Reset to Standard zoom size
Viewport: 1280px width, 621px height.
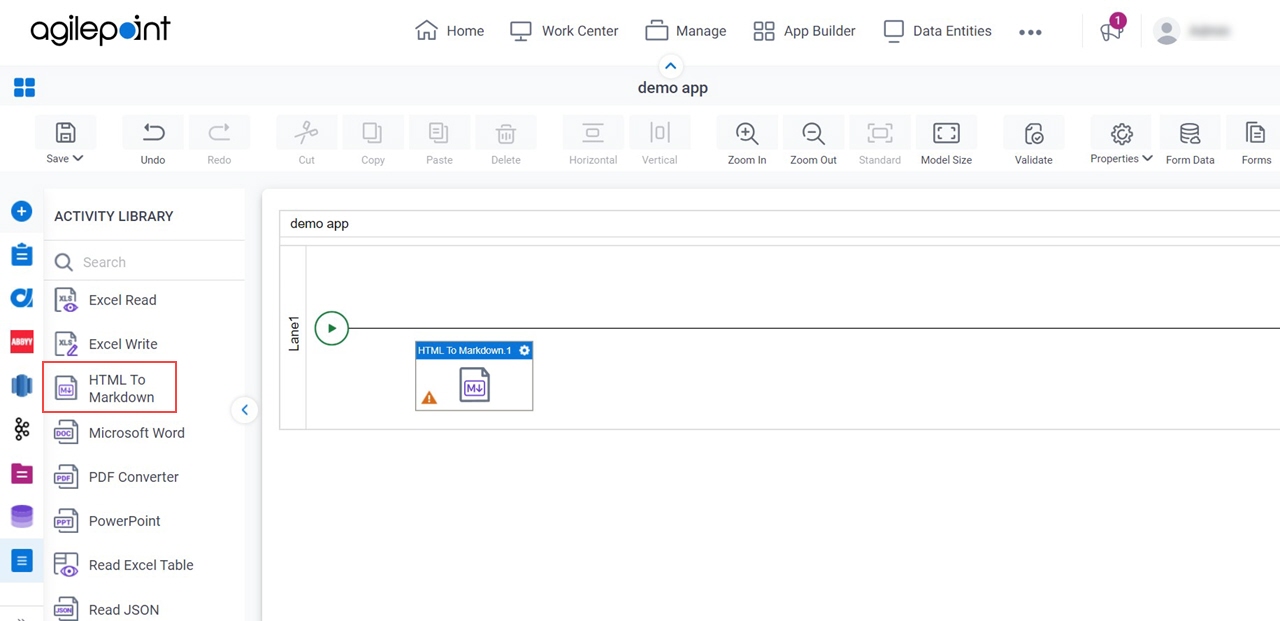pyautogui.click(x=880, y=133)
